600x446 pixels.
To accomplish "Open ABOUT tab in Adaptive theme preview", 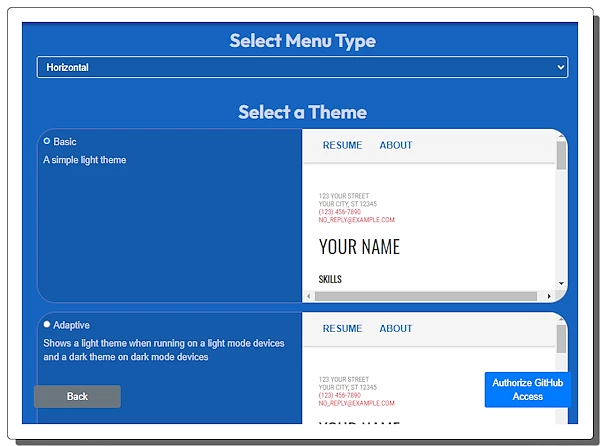I will click(x=395, y=328).
